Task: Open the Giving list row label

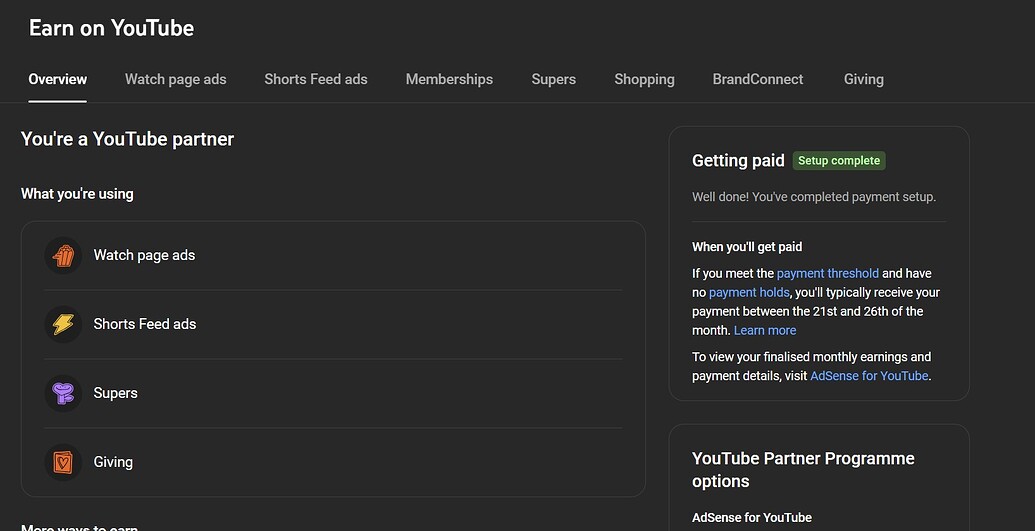Action: 113,462
